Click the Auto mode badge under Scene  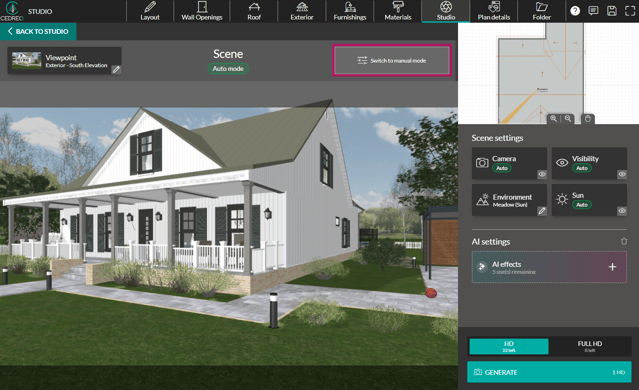[228, 68]
